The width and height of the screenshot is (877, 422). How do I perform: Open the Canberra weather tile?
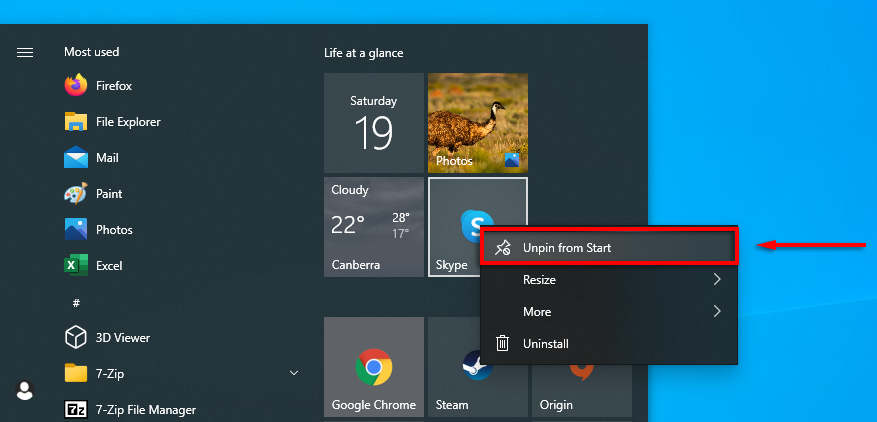[374, 227]
